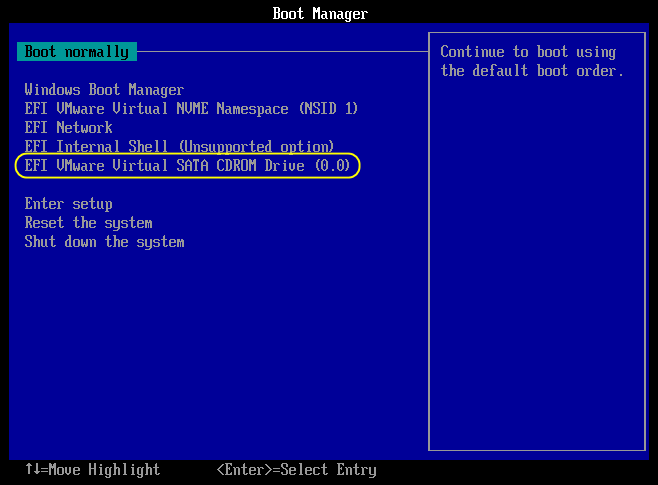Click empty area inside the help panel
The image size is (658, 485).
pos(535,280)
